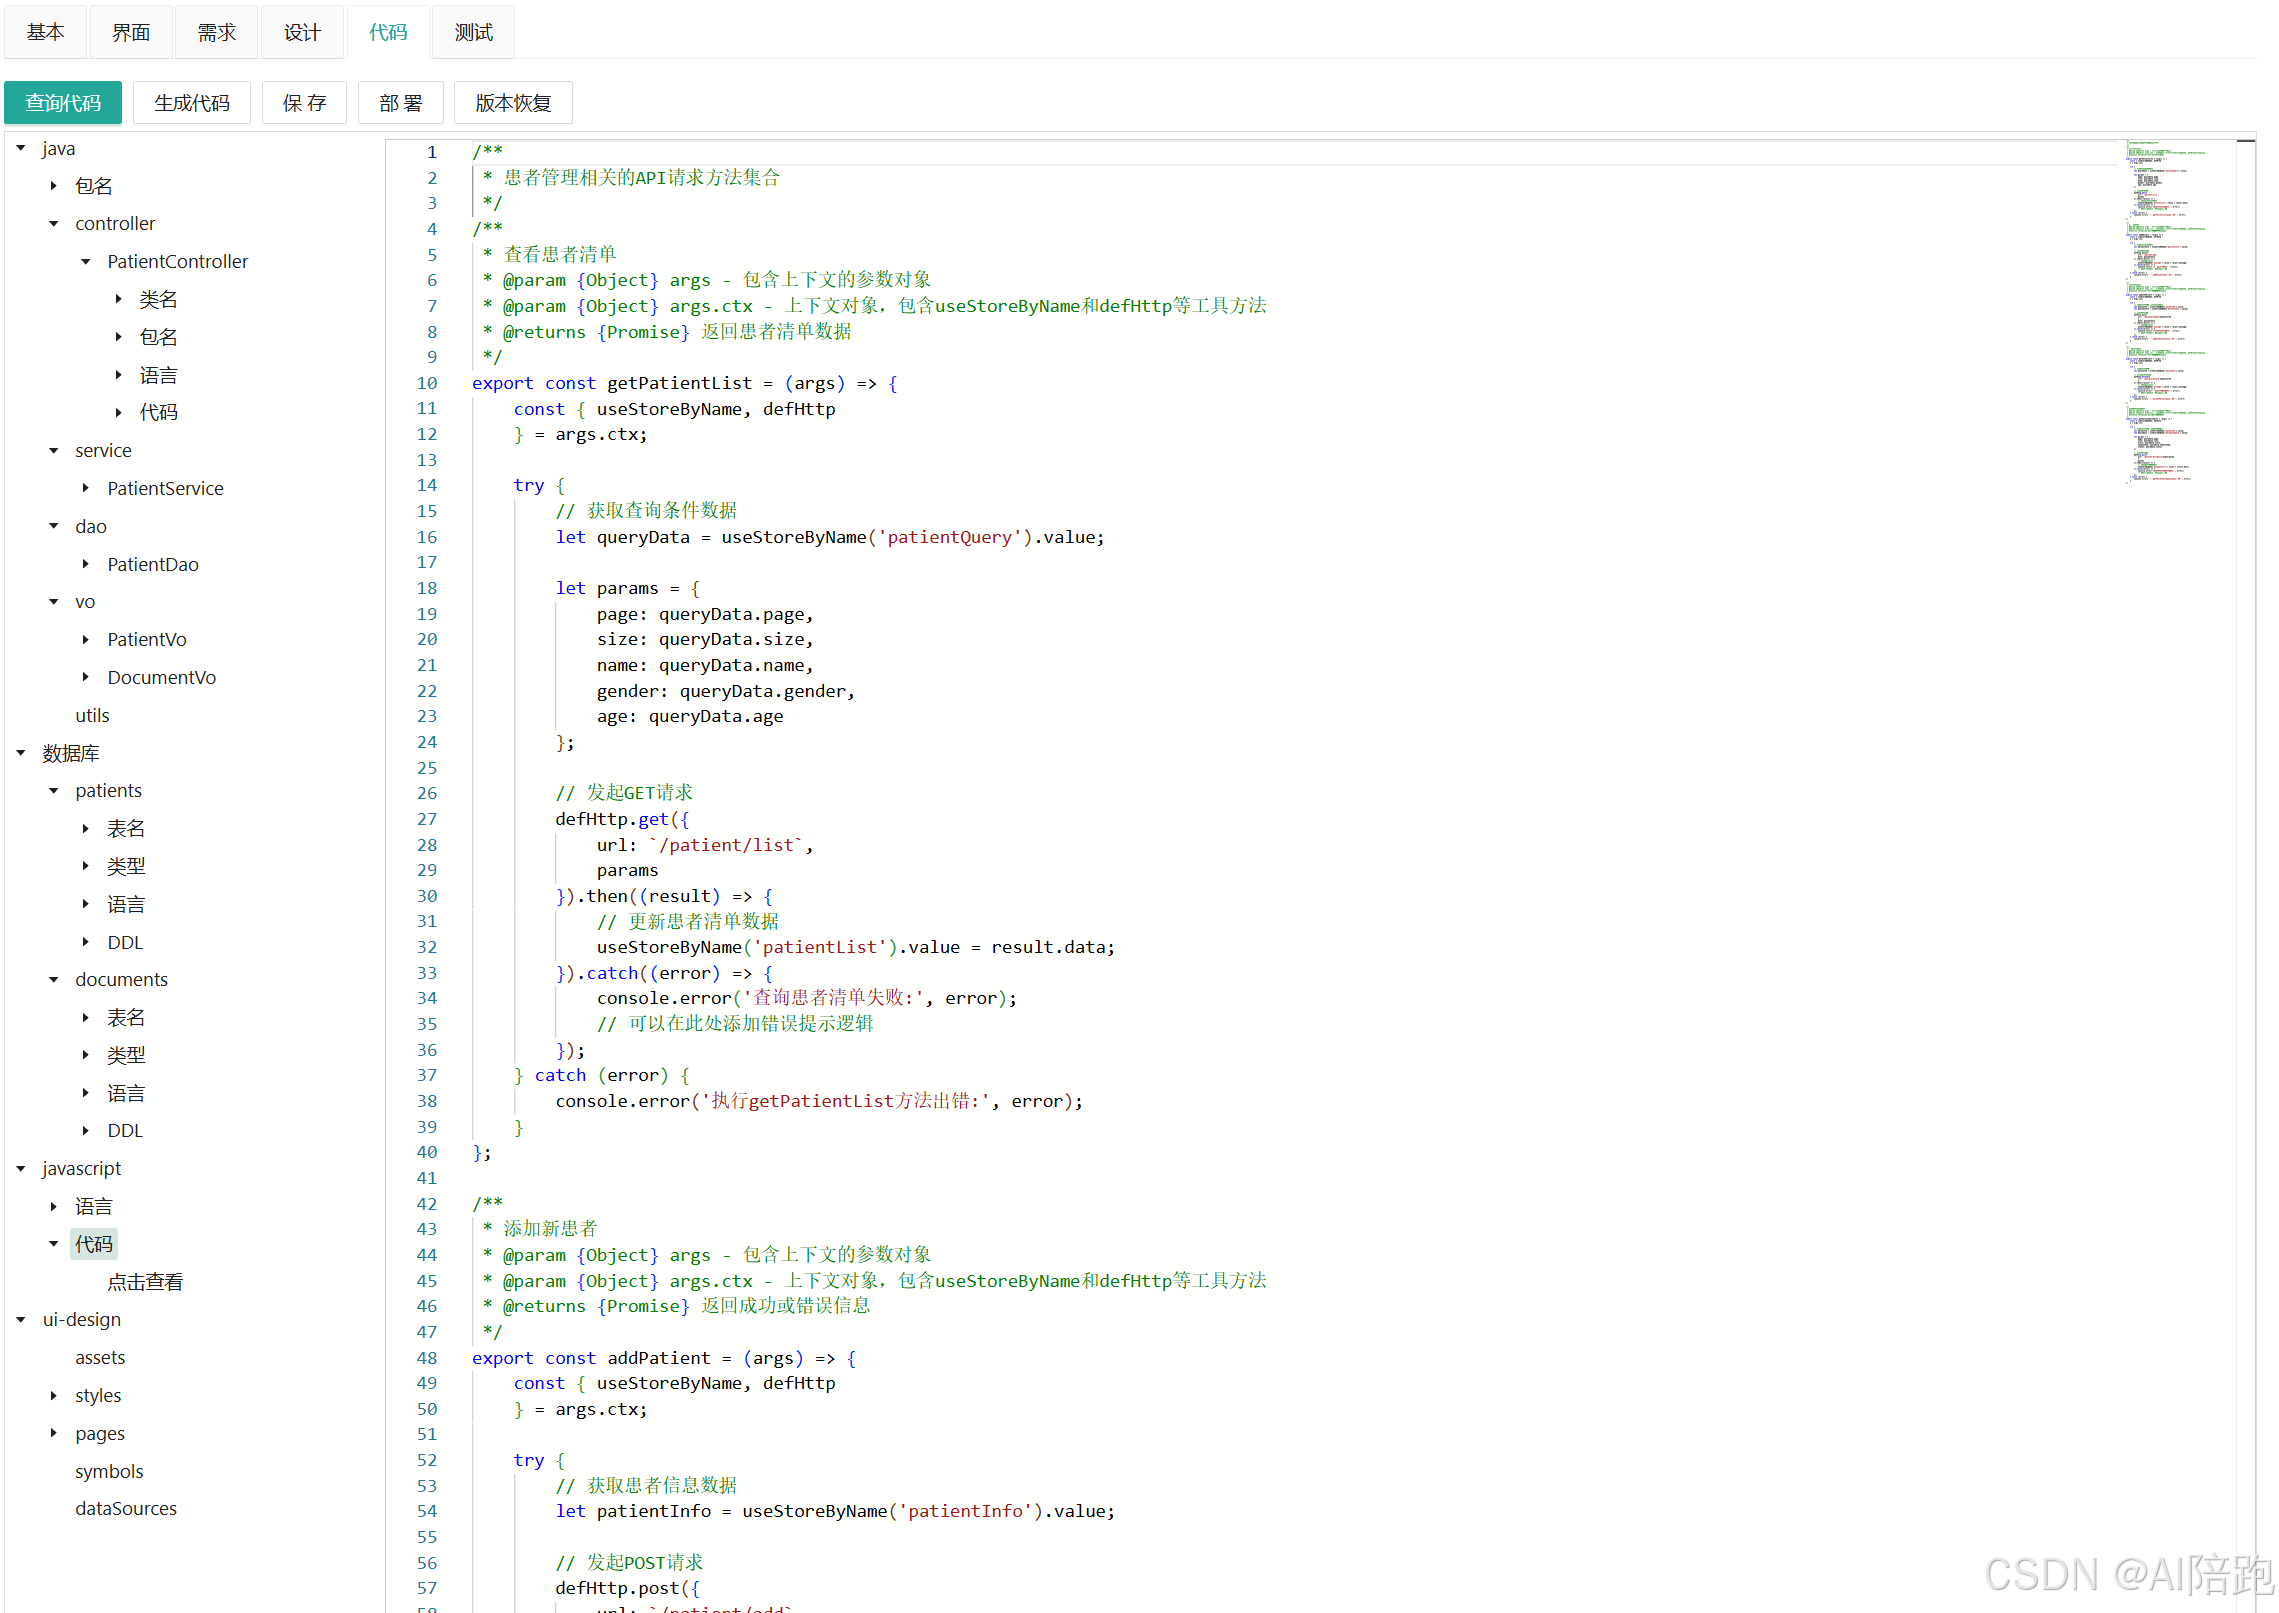Collapse the patients table arrow
This screenshot has height=1613, width=2279.
click(x=54, y=791)
